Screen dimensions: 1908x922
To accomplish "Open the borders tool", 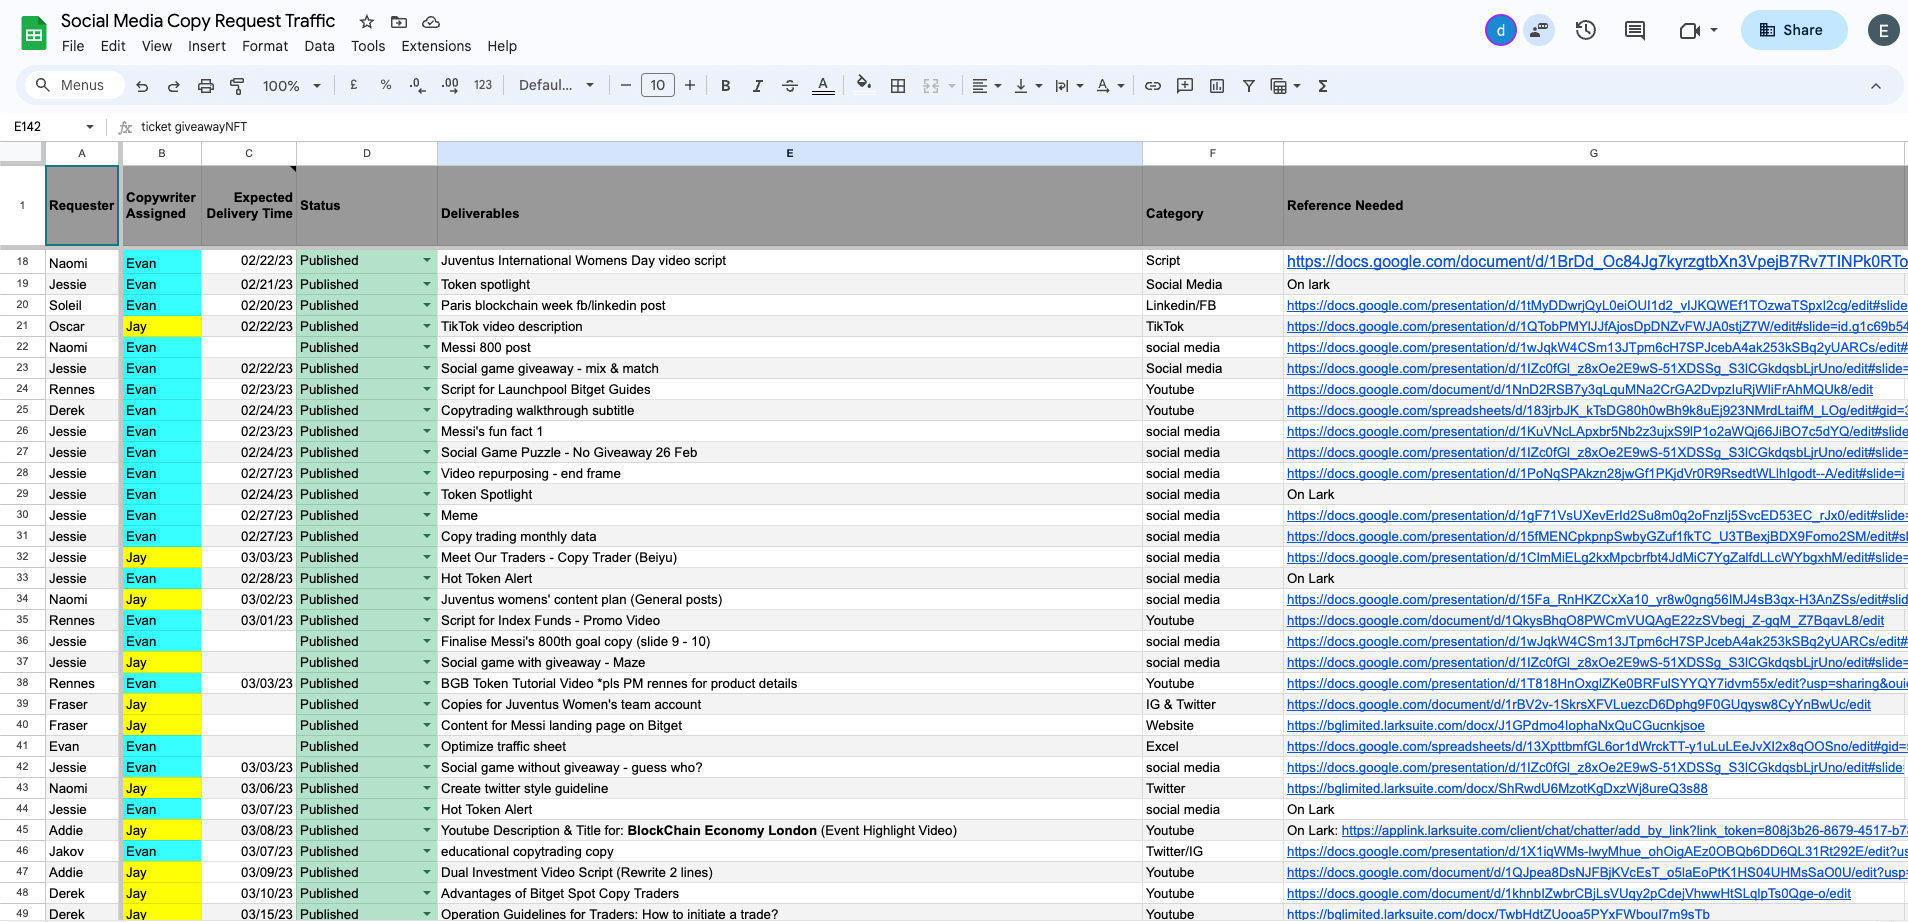I will 898,86.
